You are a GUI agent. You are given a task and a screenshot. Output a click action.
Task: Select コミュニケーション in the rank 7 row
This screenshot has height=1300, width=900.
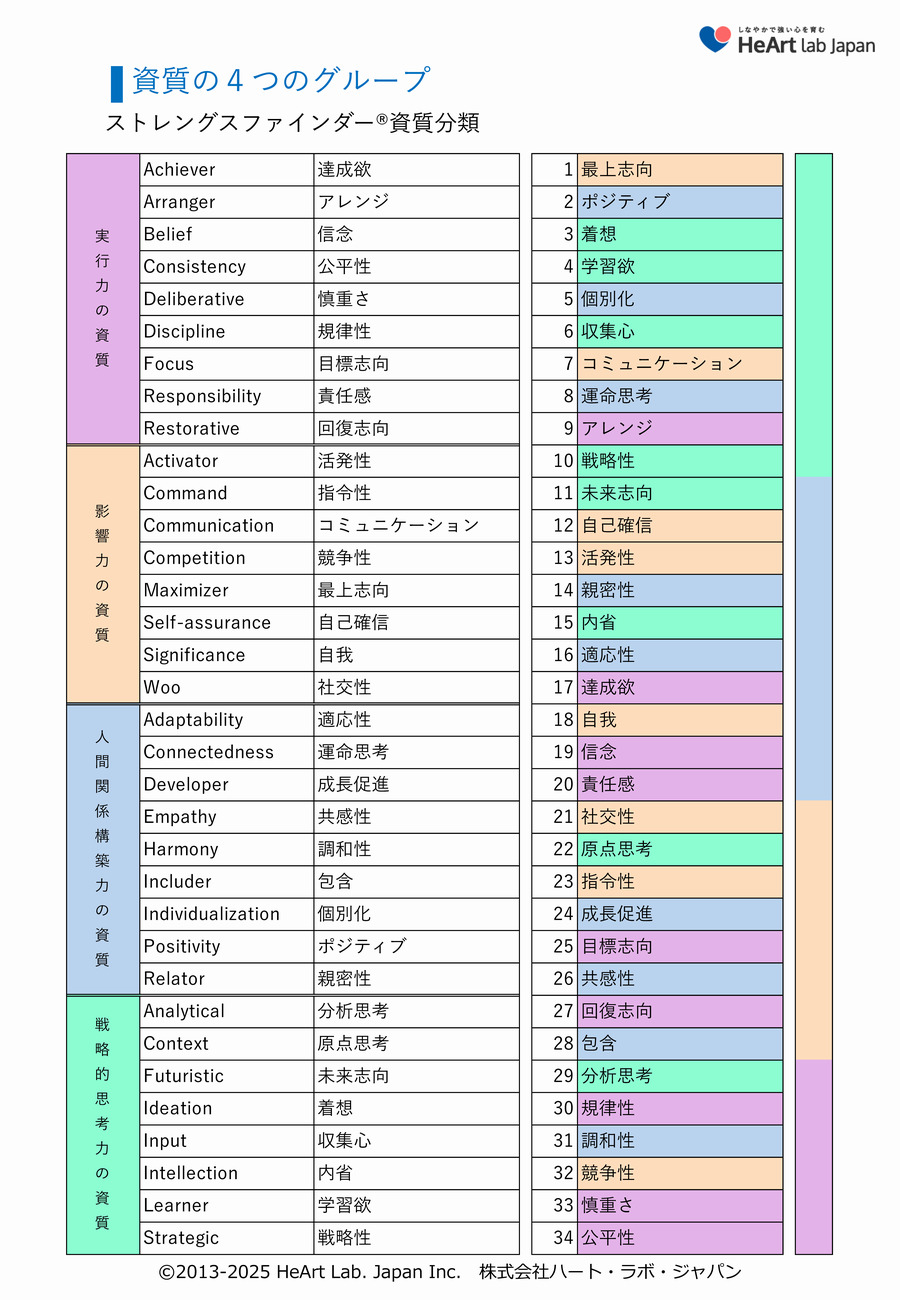tap(680, 364)
